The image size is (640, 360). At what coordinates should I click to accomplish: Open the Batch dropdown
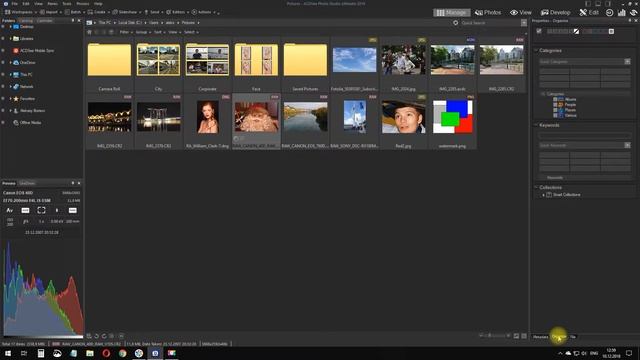[x=75, y=12]
